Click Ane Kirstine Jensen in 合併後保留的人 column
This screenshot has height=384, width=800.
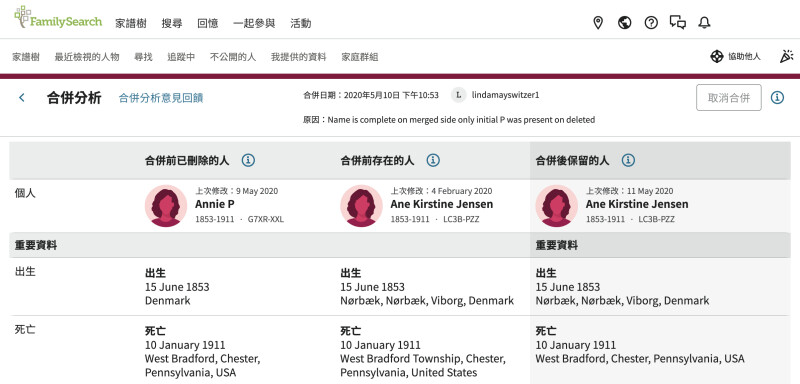click(637, 204)
